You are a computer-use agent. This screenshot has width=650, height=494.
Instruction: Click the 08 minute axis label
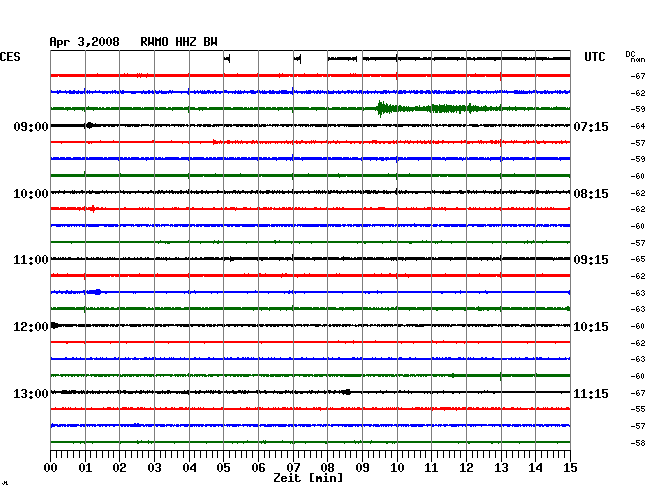[327, 467]
